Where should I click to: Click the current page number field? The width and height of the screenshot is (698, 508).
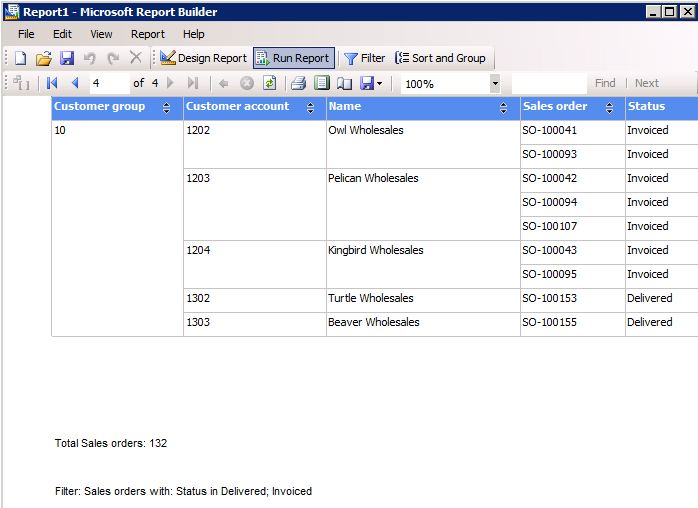coord(110,83)
